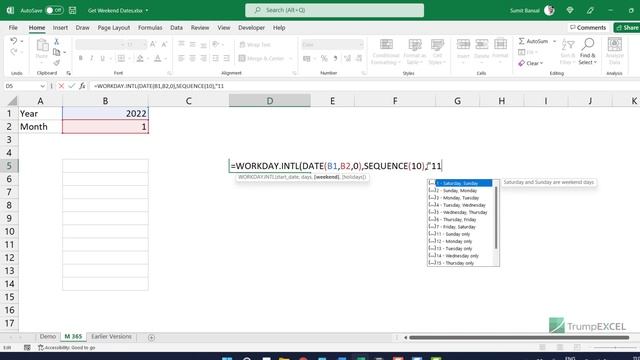Toggle Wrap Text

[255, 44]
